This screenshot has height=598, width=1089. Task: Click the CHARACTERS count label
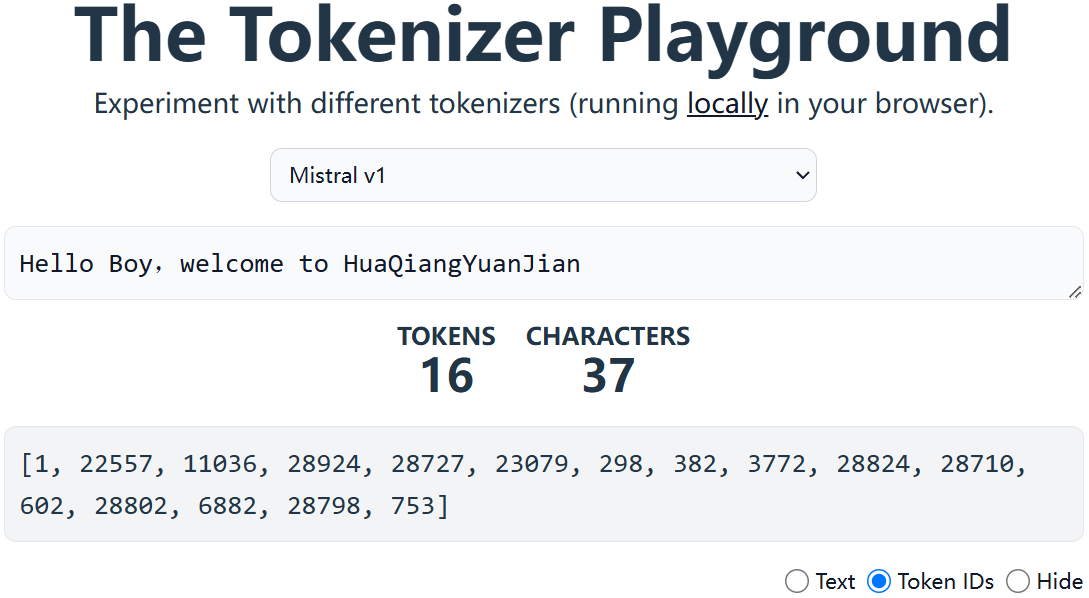pyautogui.click(x=607, y=336)
